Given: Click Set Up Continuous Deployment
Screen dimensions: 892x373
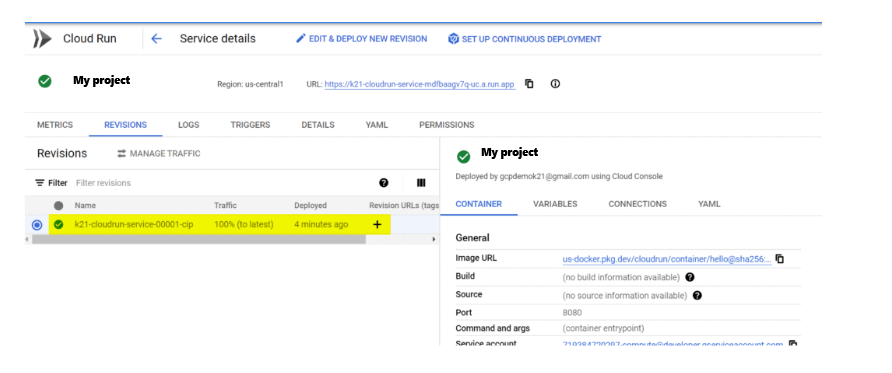Looking at the screenshot, I should (525, 39).
